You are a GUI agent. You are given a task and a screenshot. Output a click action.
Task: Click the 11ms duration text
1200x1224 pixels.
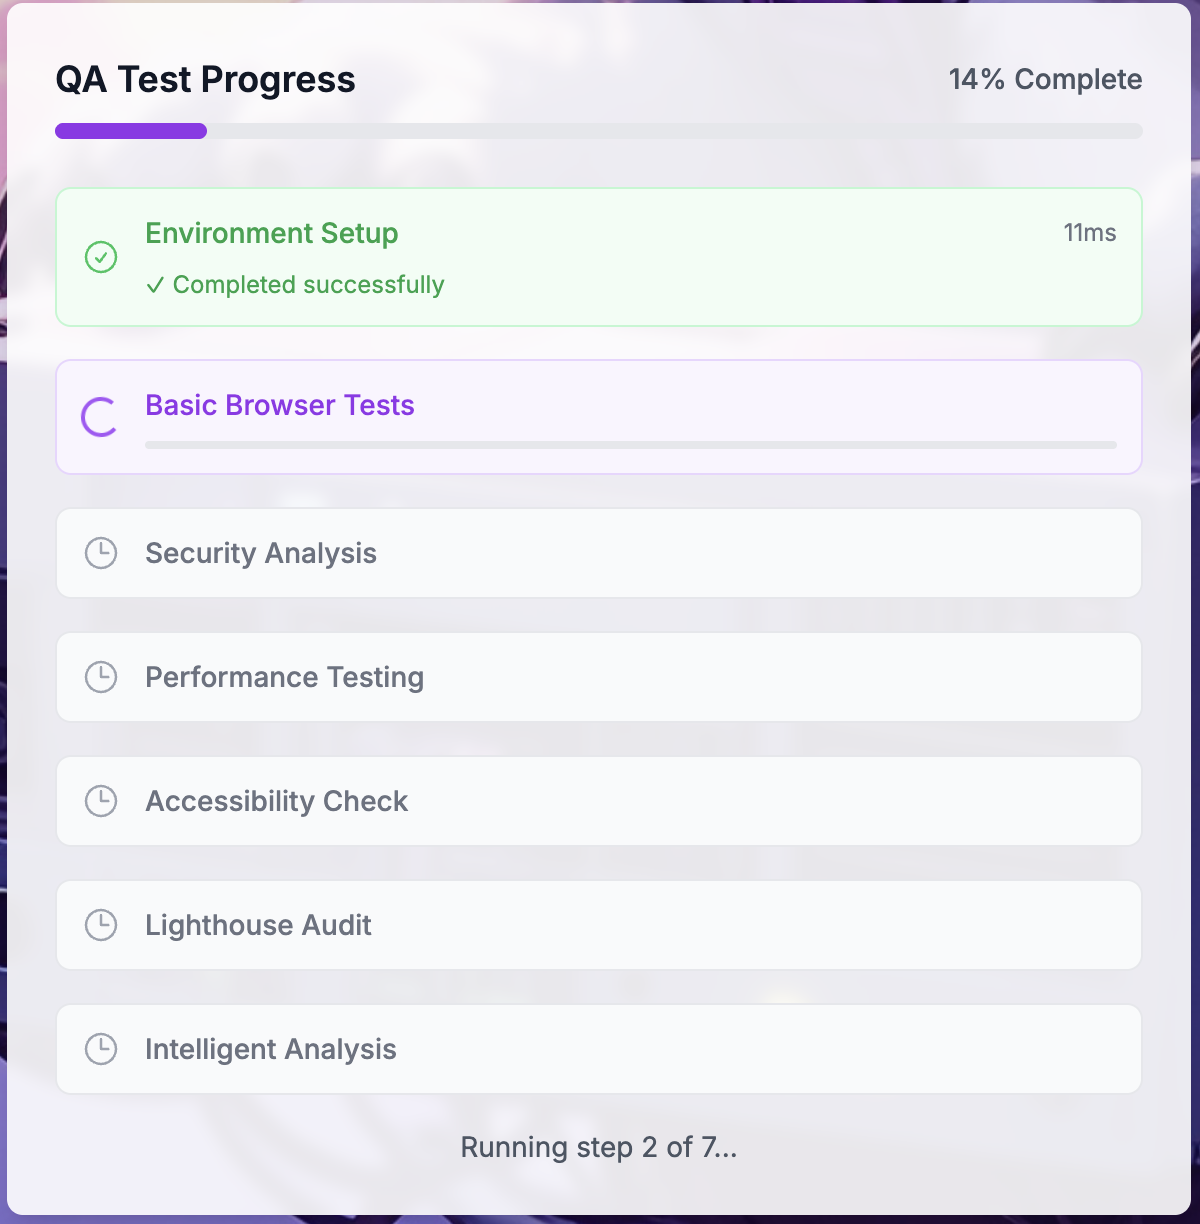[1089, 233]
